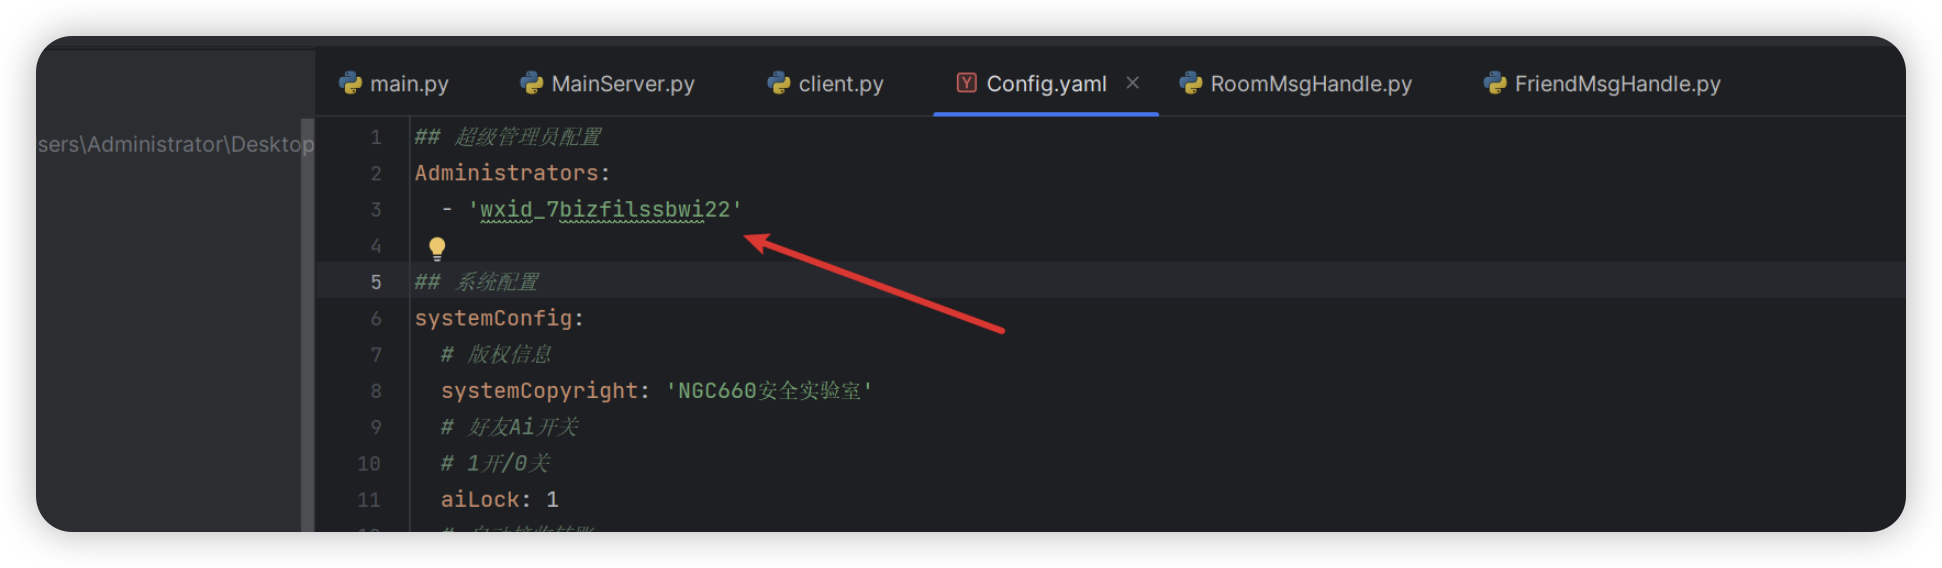Image resolution: width=1942 pixels, height=568 pixels.
Task: Click the Python icon on client.py tab
Action: pos(779,84)
